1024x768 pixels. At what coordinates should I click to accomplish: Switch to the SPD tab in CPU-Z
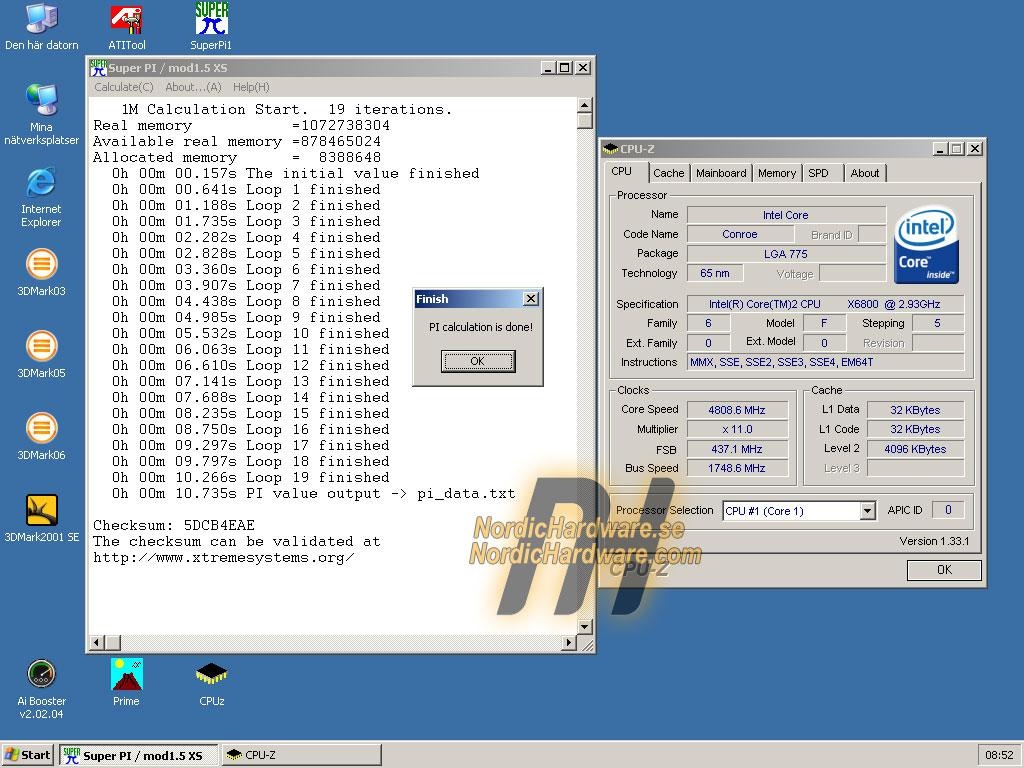click(x=818, y=173)
